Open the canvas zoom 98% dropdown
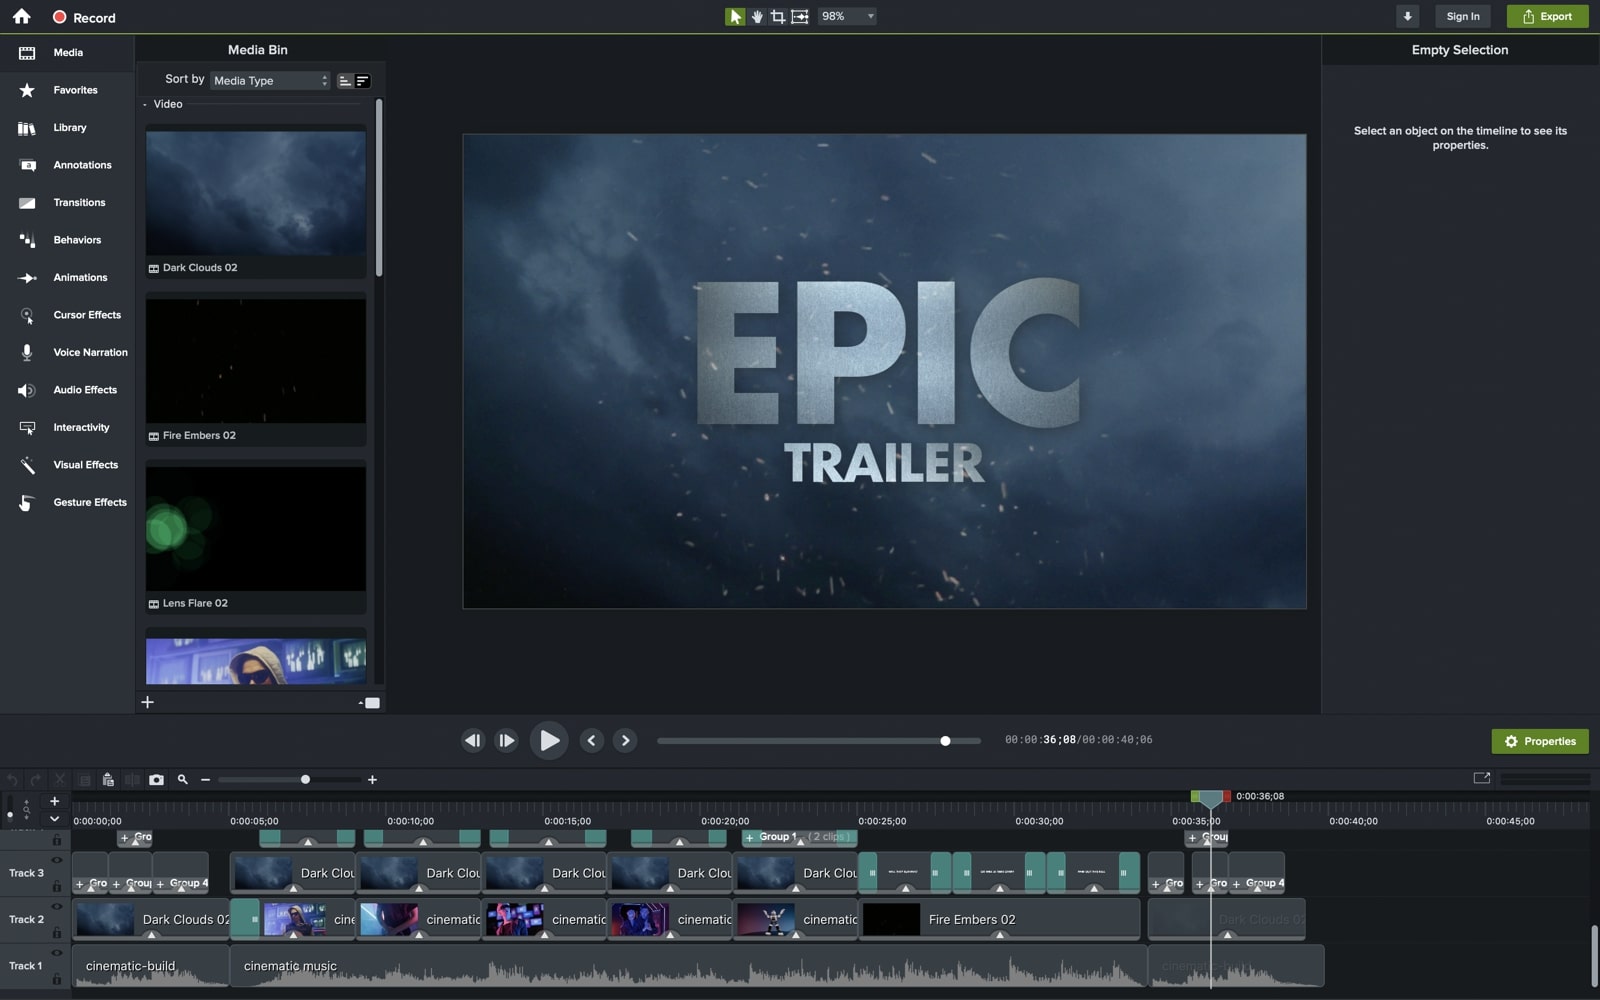The height and width of the screenshot is (1000, 1600). (x=848, y=17)
